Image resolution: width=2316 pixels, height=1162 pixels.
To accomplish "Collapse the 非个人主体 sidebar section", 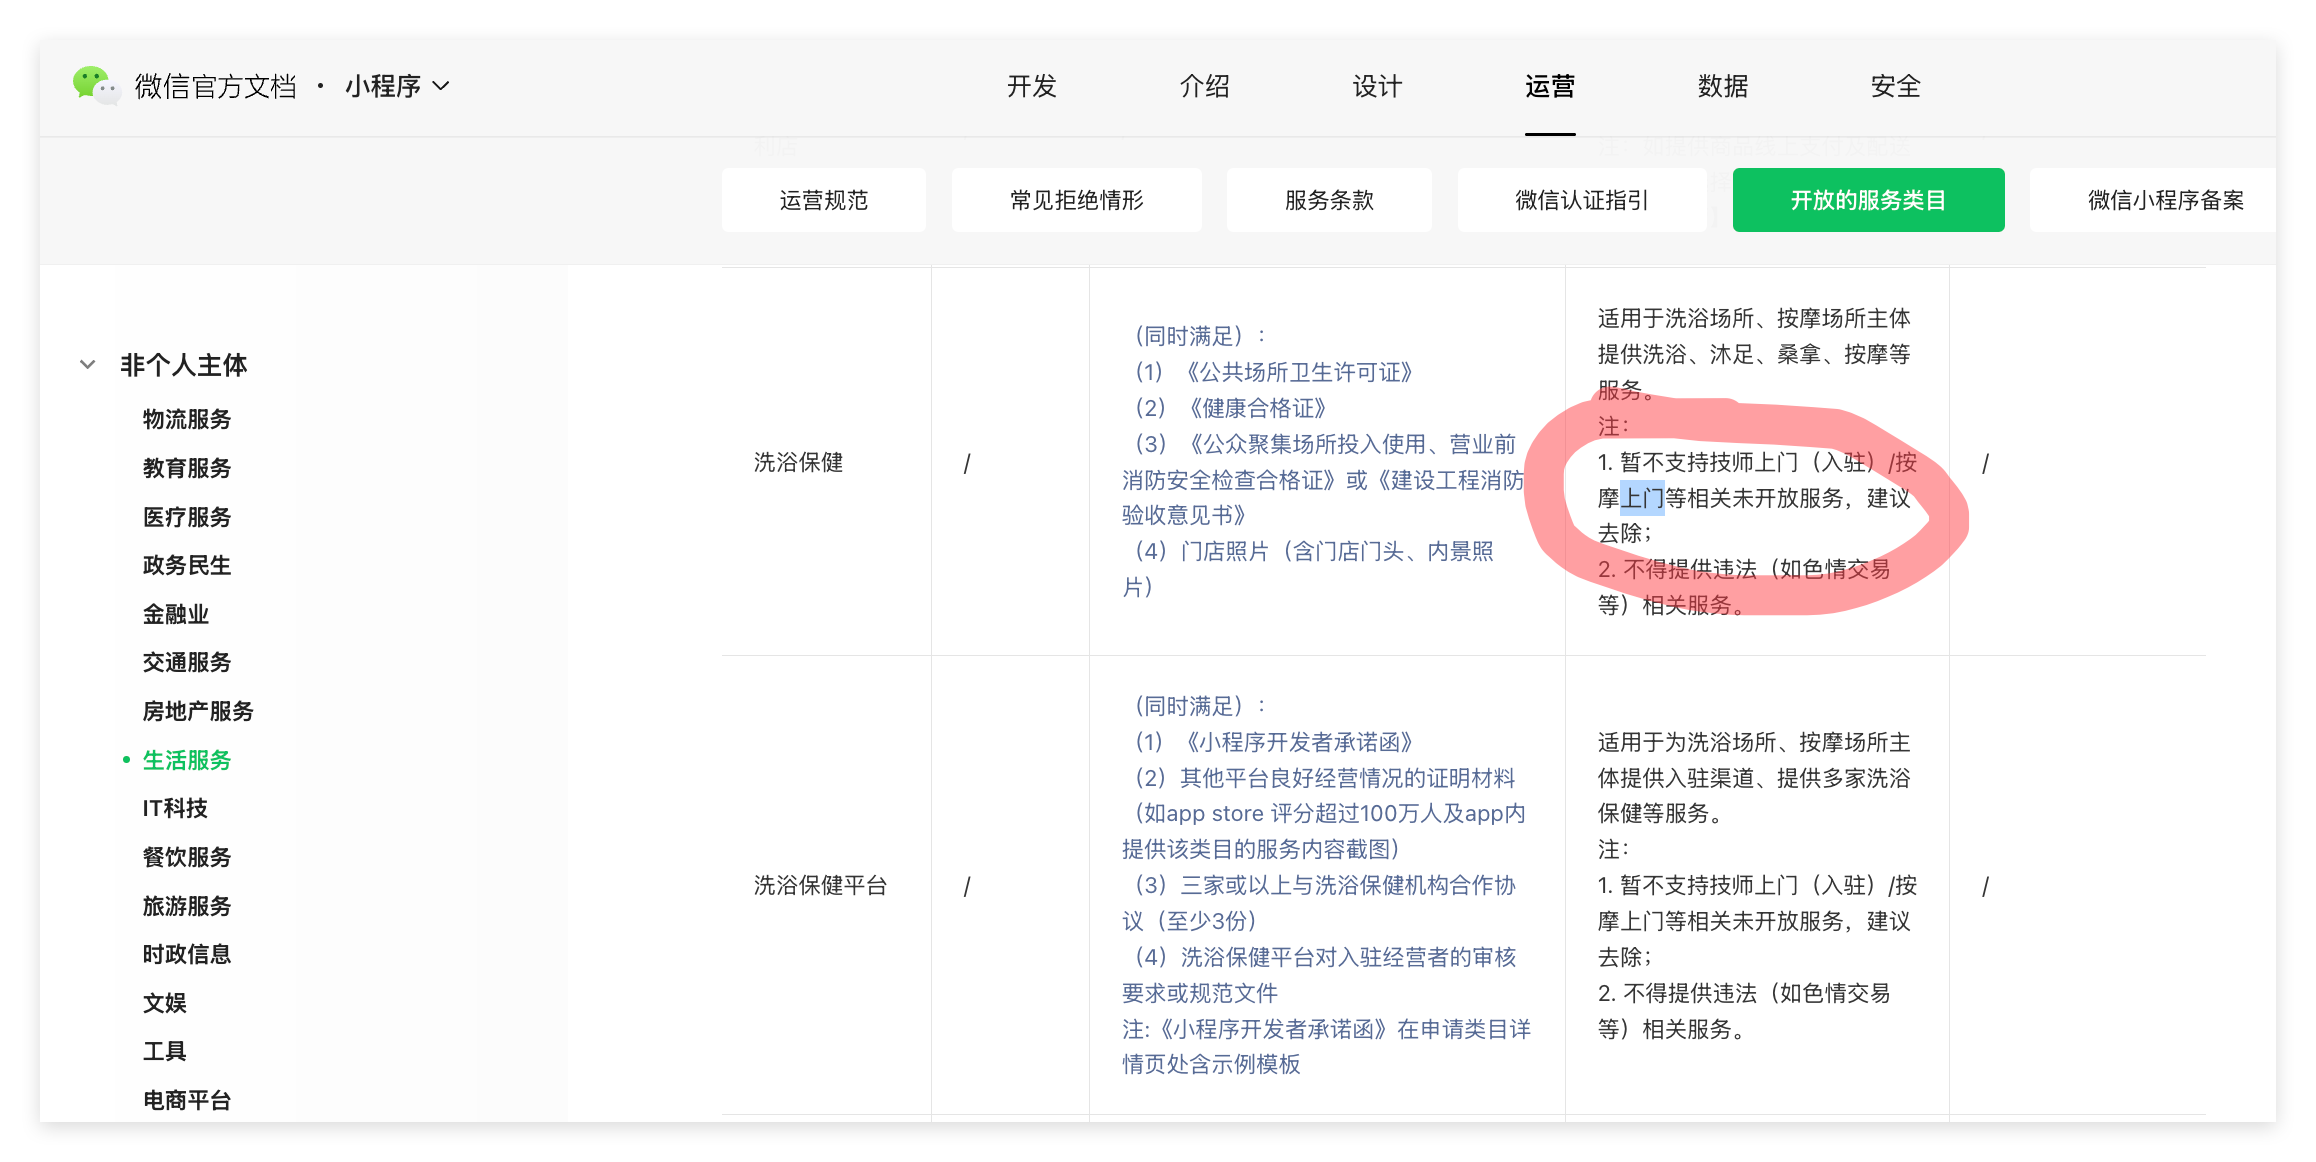I will (88, 365).
